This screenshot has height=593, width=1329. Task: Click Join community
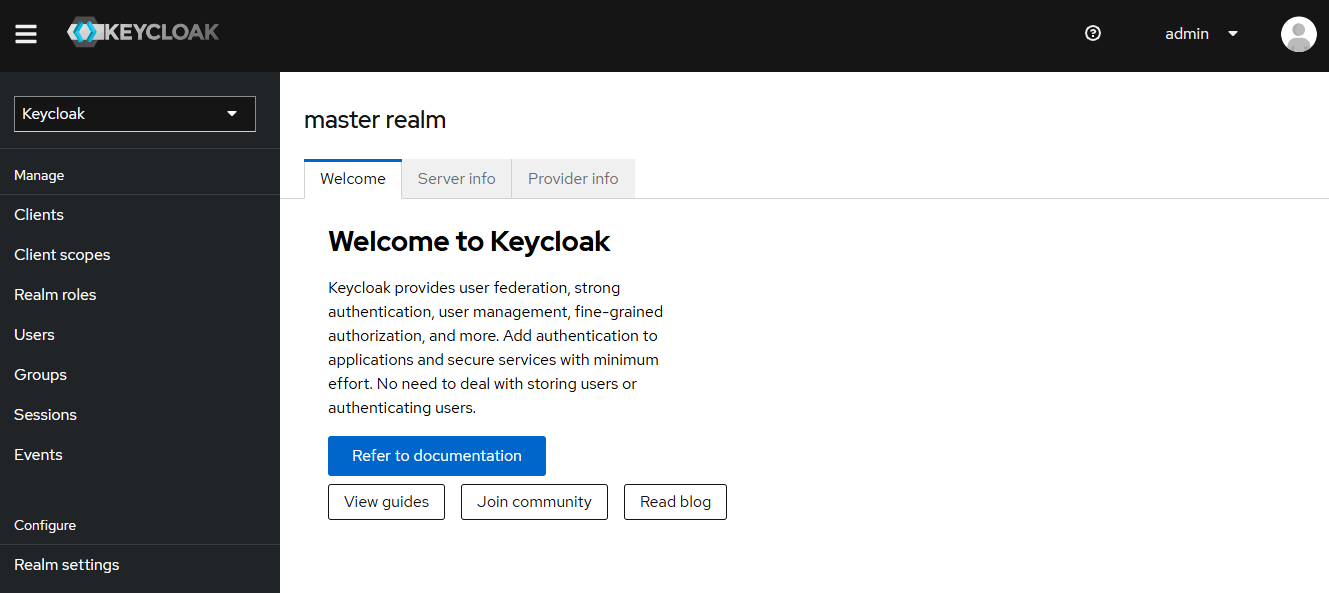pos(534,501)
